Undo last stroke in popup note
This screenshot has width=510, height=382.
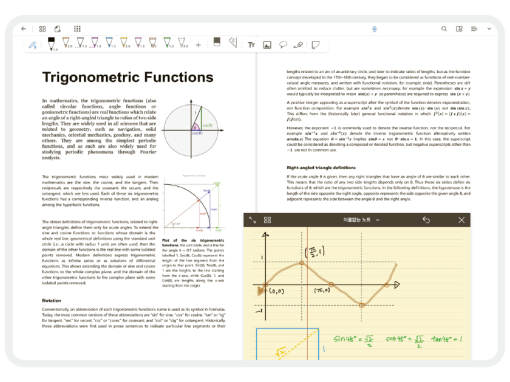(x=426, y=220)
